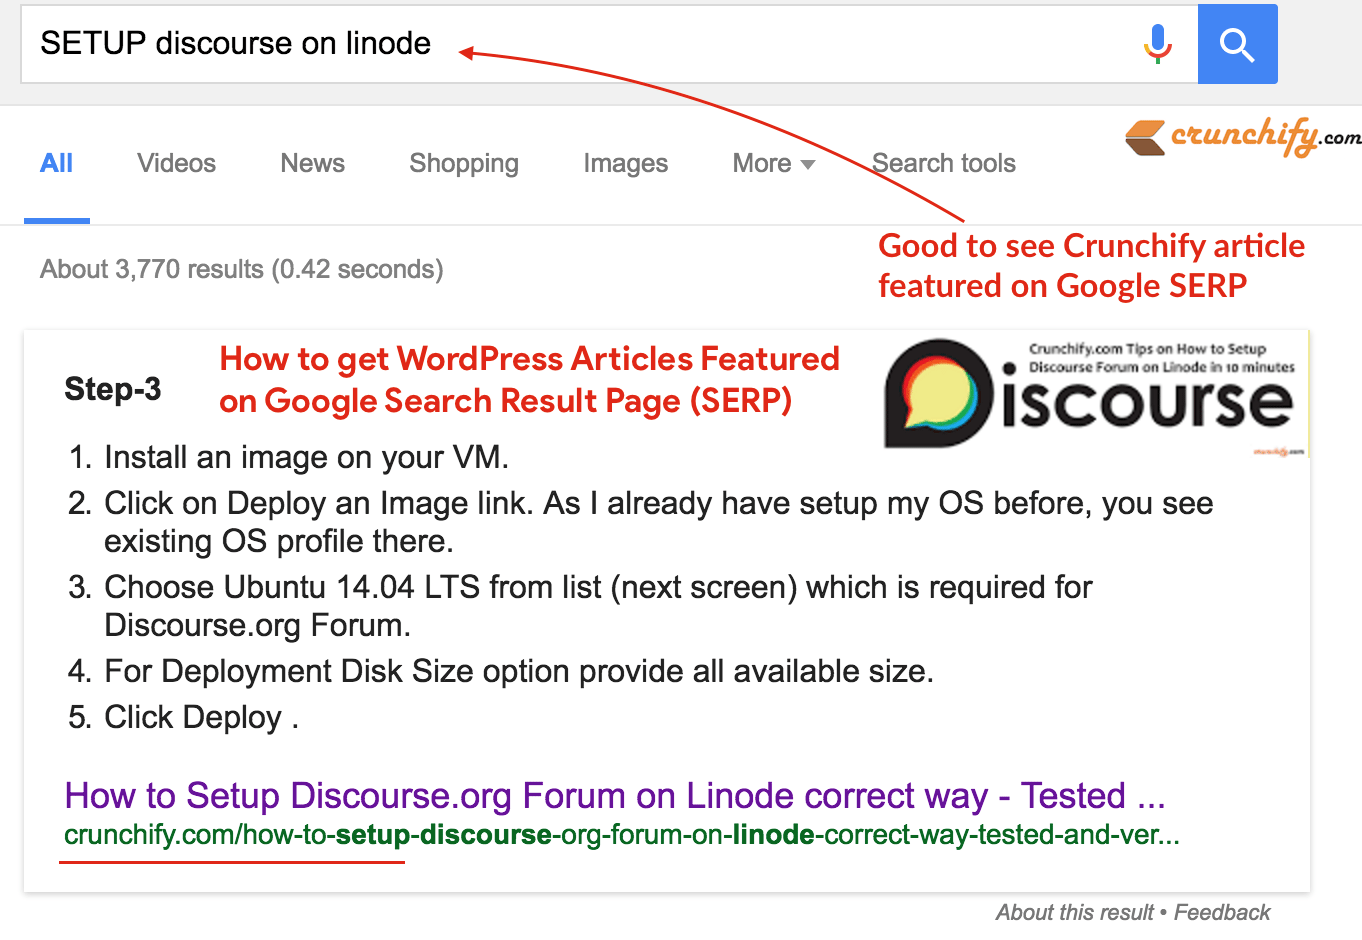The height and width of the screenshot is (940, 1362).
Task: Open Search tools options
Action: tap(944, 163)
